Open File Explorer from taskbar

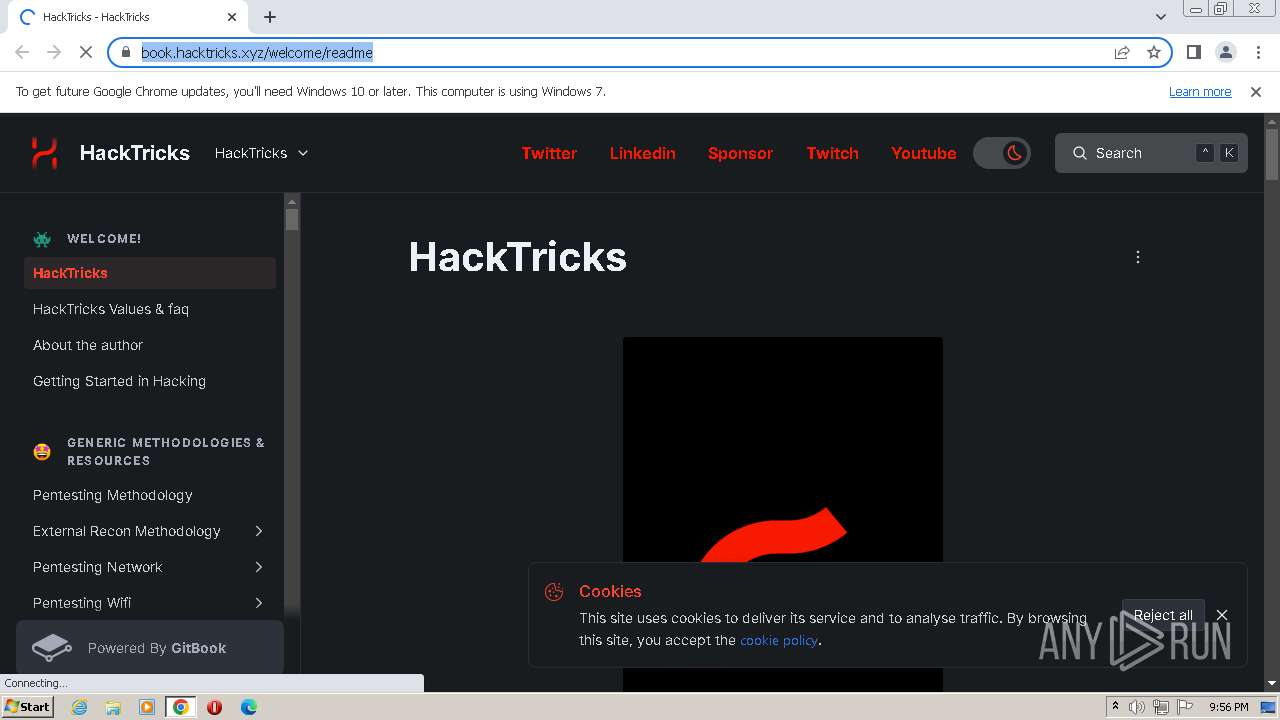(113, 707)
